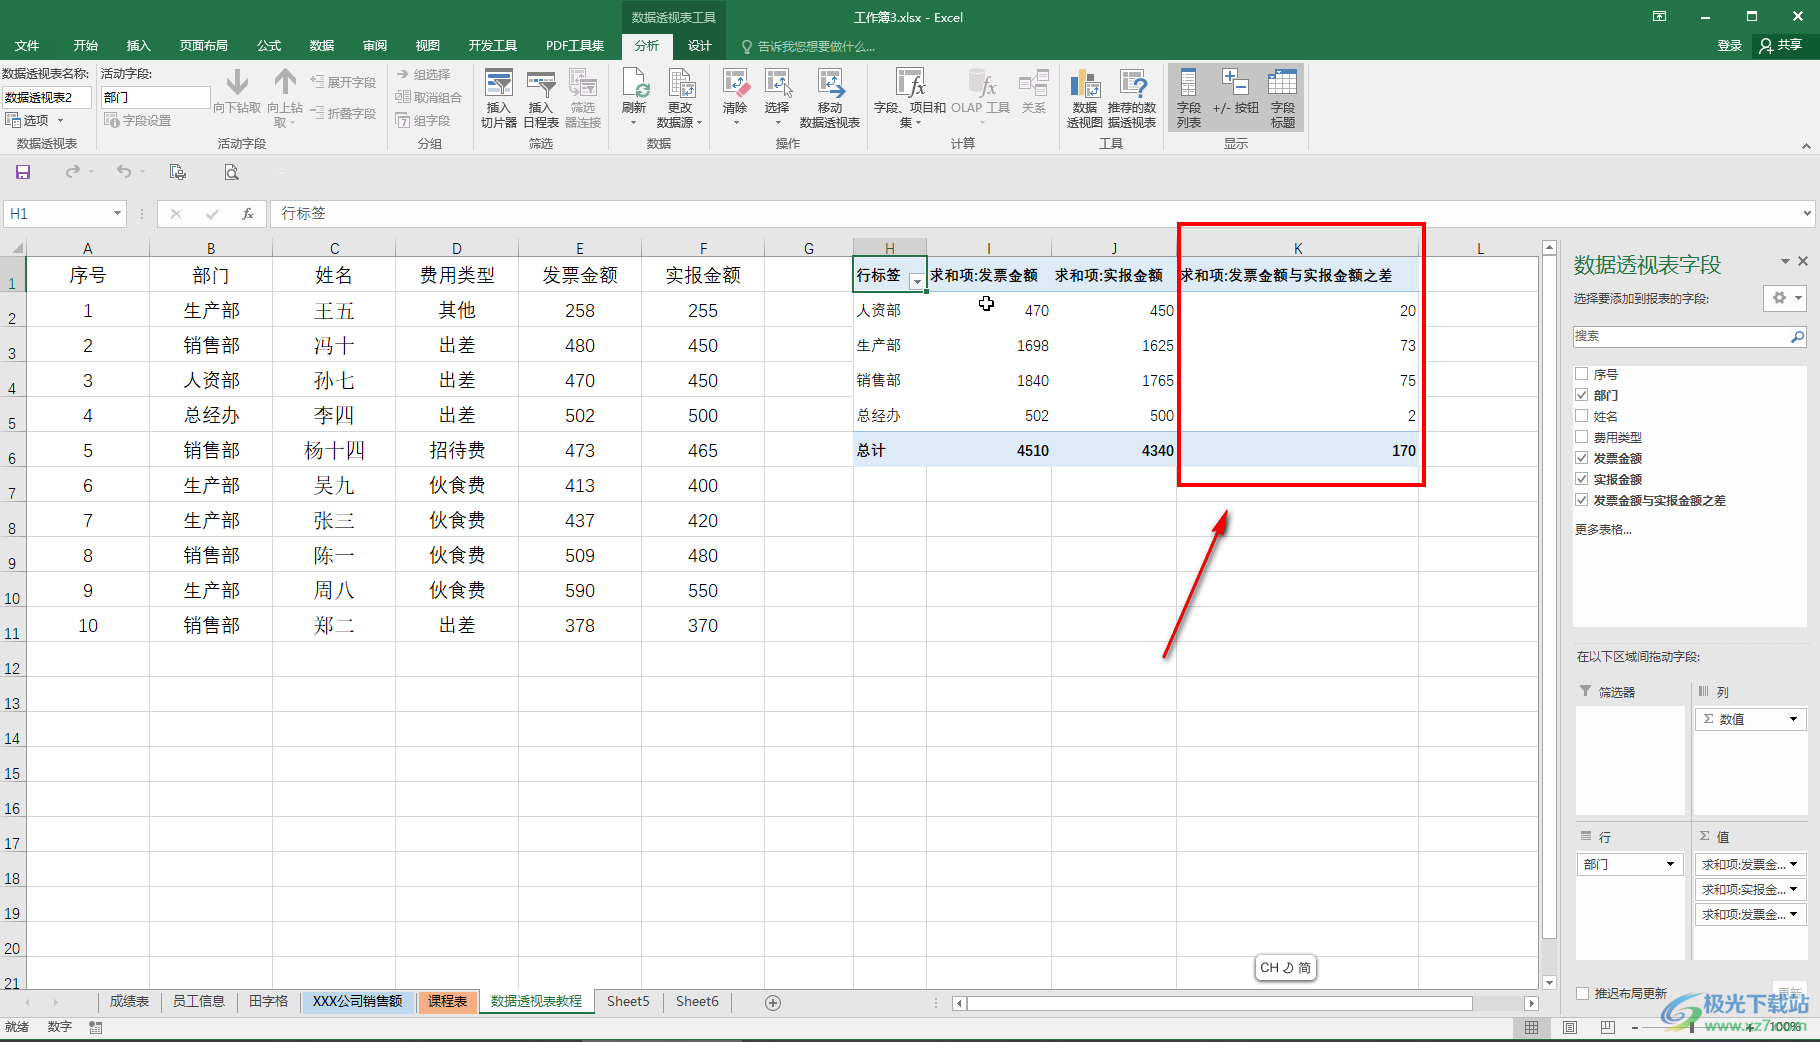Open print preview from quick toolbar
The image size is (1820, 1042).
coord(231,172)
